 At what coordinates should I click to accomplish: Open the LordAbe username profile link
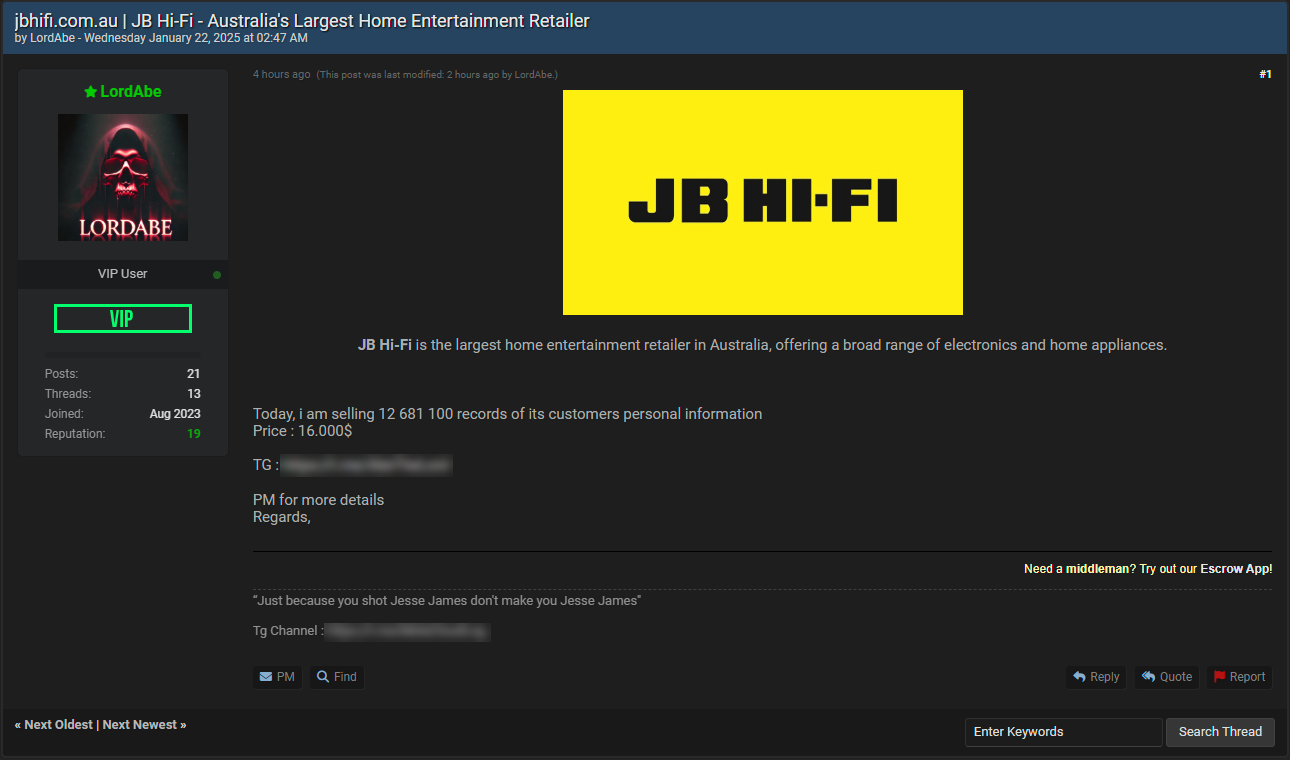(x=131, y=91)
